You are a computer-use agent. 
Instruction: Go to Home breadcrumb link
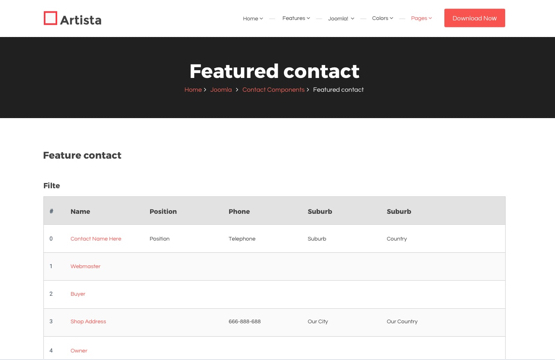pos(193,90)
